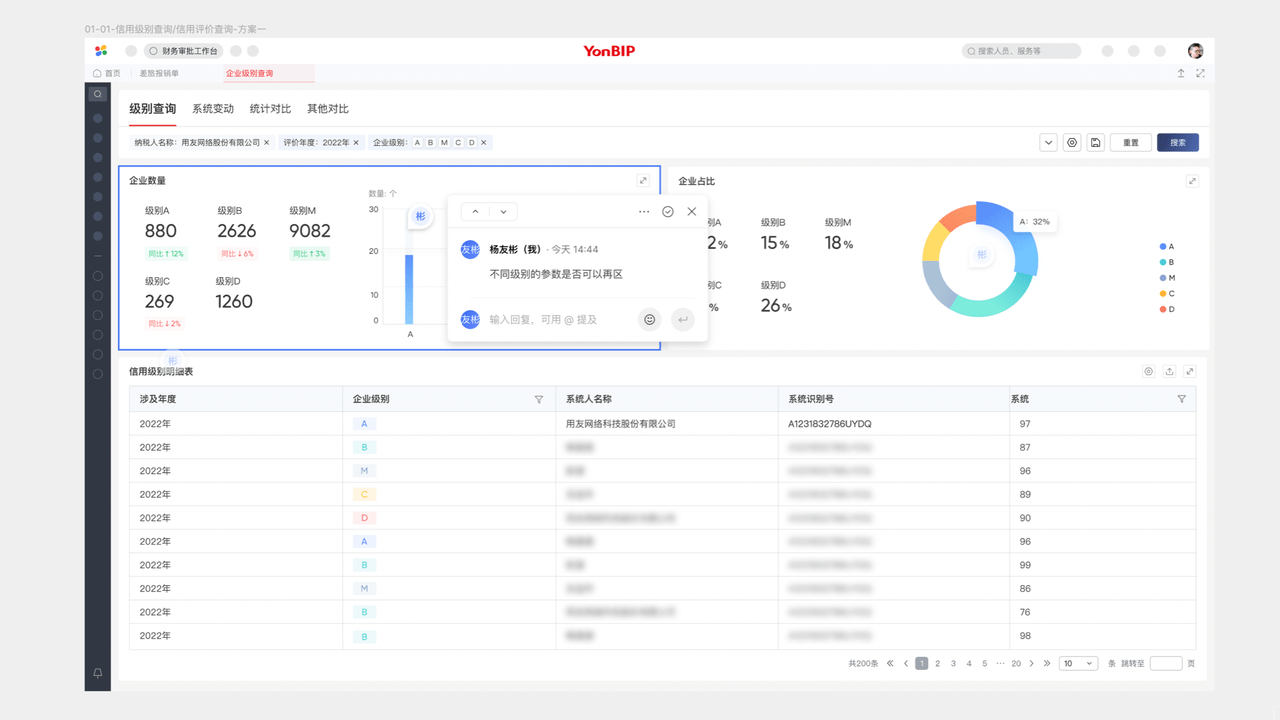Toggle level A in the 企业级别 filter
Viewport: 1280px width, 720px height.
[x=417, y=143]
